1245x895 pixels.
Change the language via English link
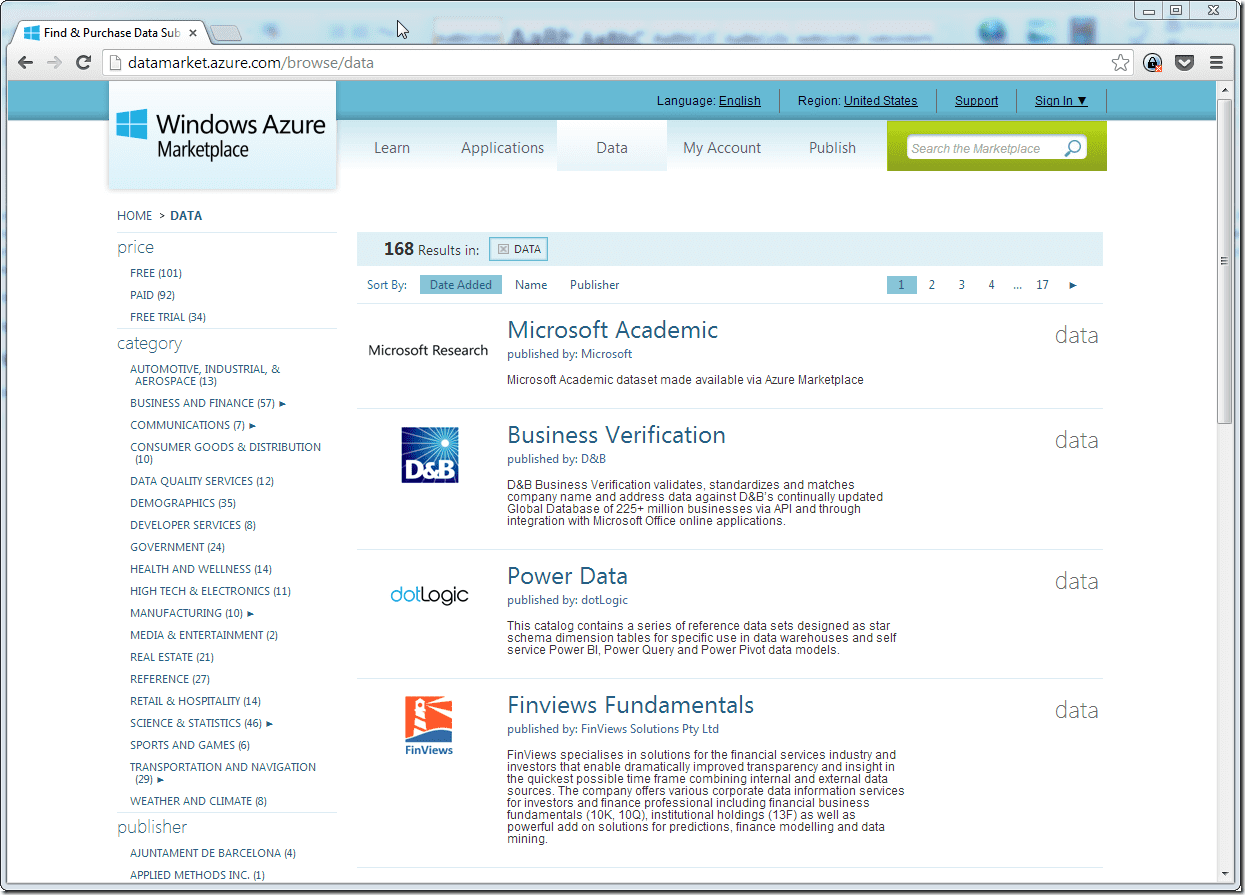[x=740, y=100]
